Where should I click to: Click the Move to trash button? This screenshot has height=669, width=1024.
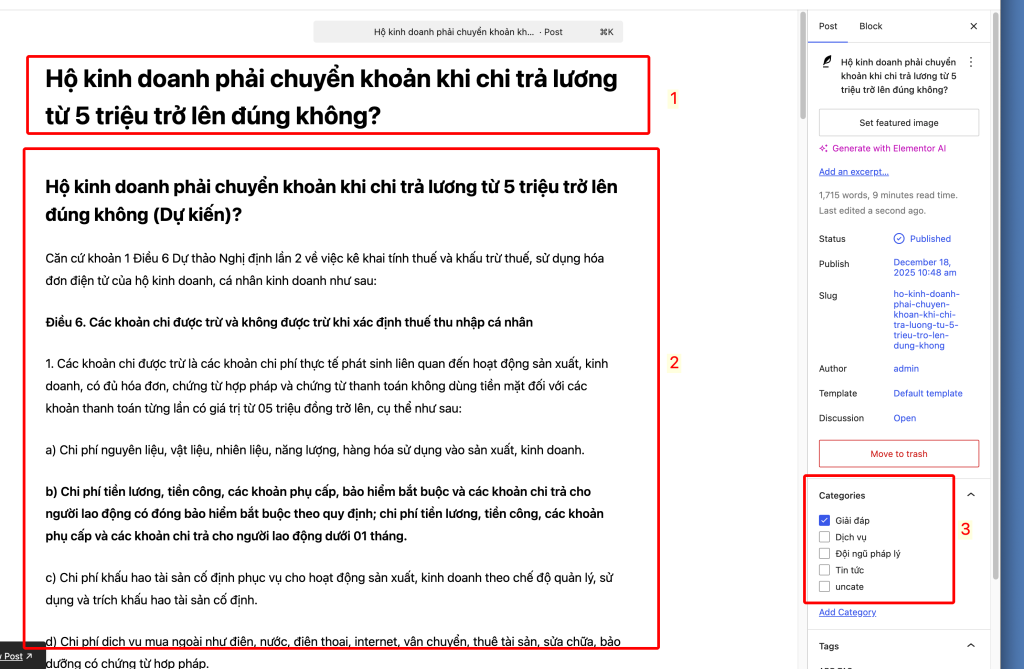coord(898,454)
